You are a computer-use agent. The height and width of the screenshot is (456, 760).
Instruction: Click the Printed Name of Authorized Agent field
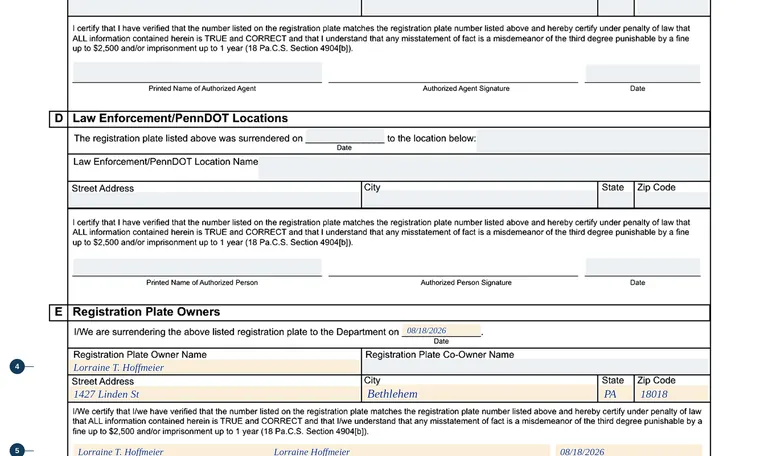(x=197, y=72)
